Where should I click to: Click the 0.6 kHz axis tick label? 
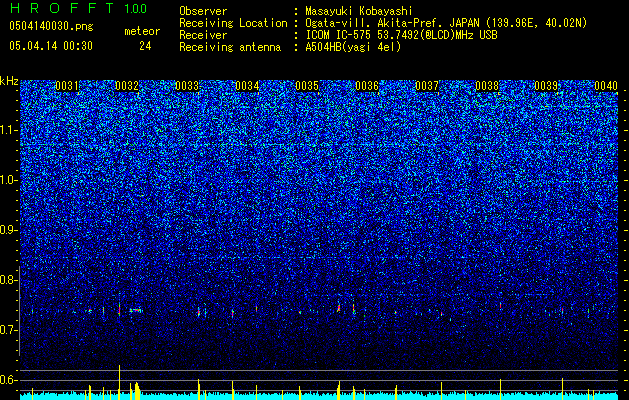pyautogui.click(x=9, y=380)
